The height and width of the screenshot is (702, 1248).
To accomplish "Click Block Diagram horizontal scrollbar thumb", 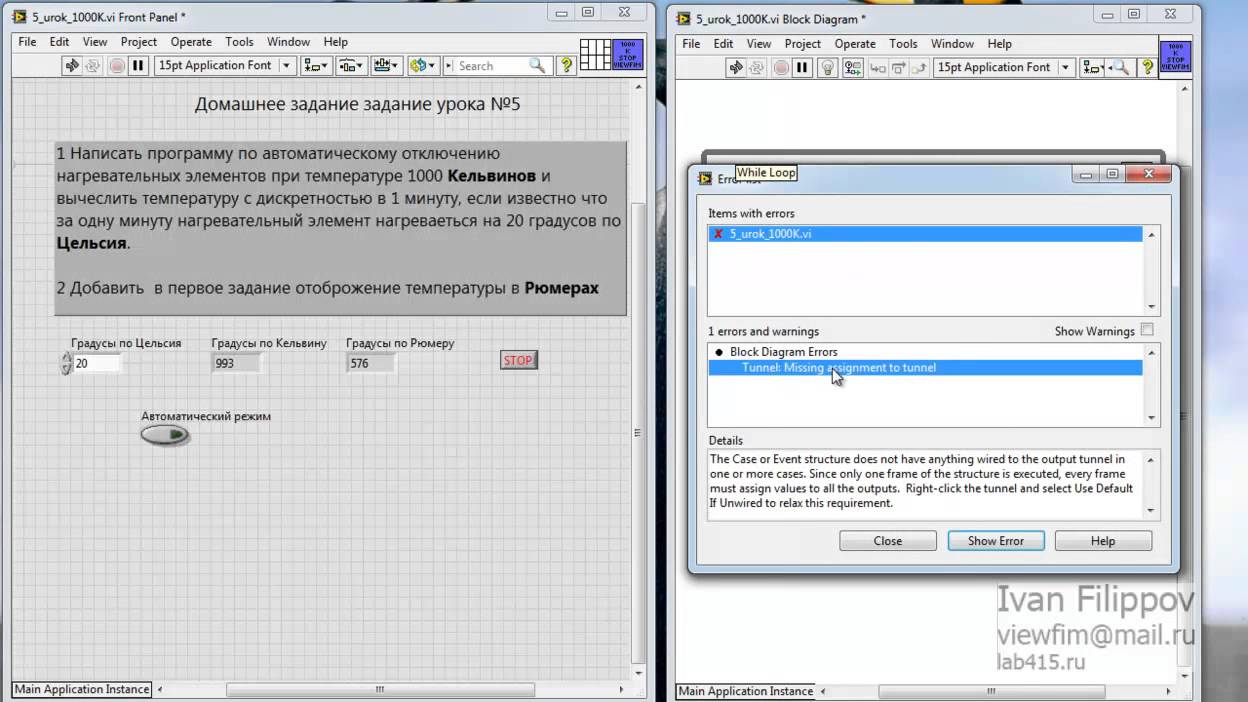I will (991, 691).
